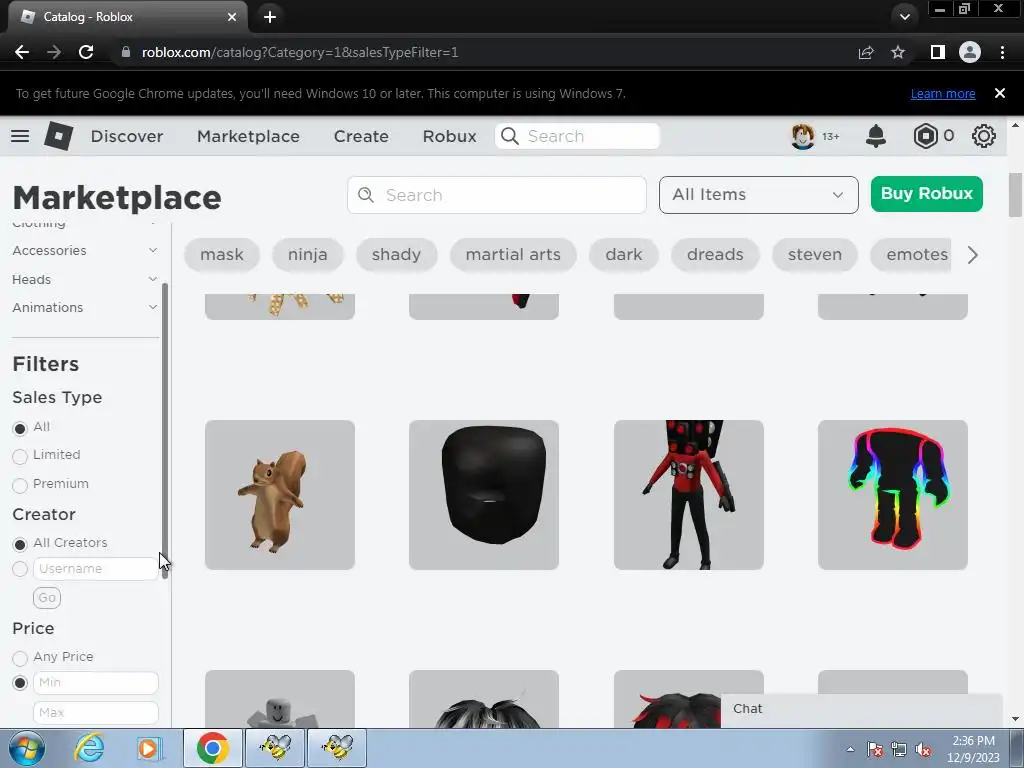Open the settings gear icon
1024x768 pixels.
point(984,136)
